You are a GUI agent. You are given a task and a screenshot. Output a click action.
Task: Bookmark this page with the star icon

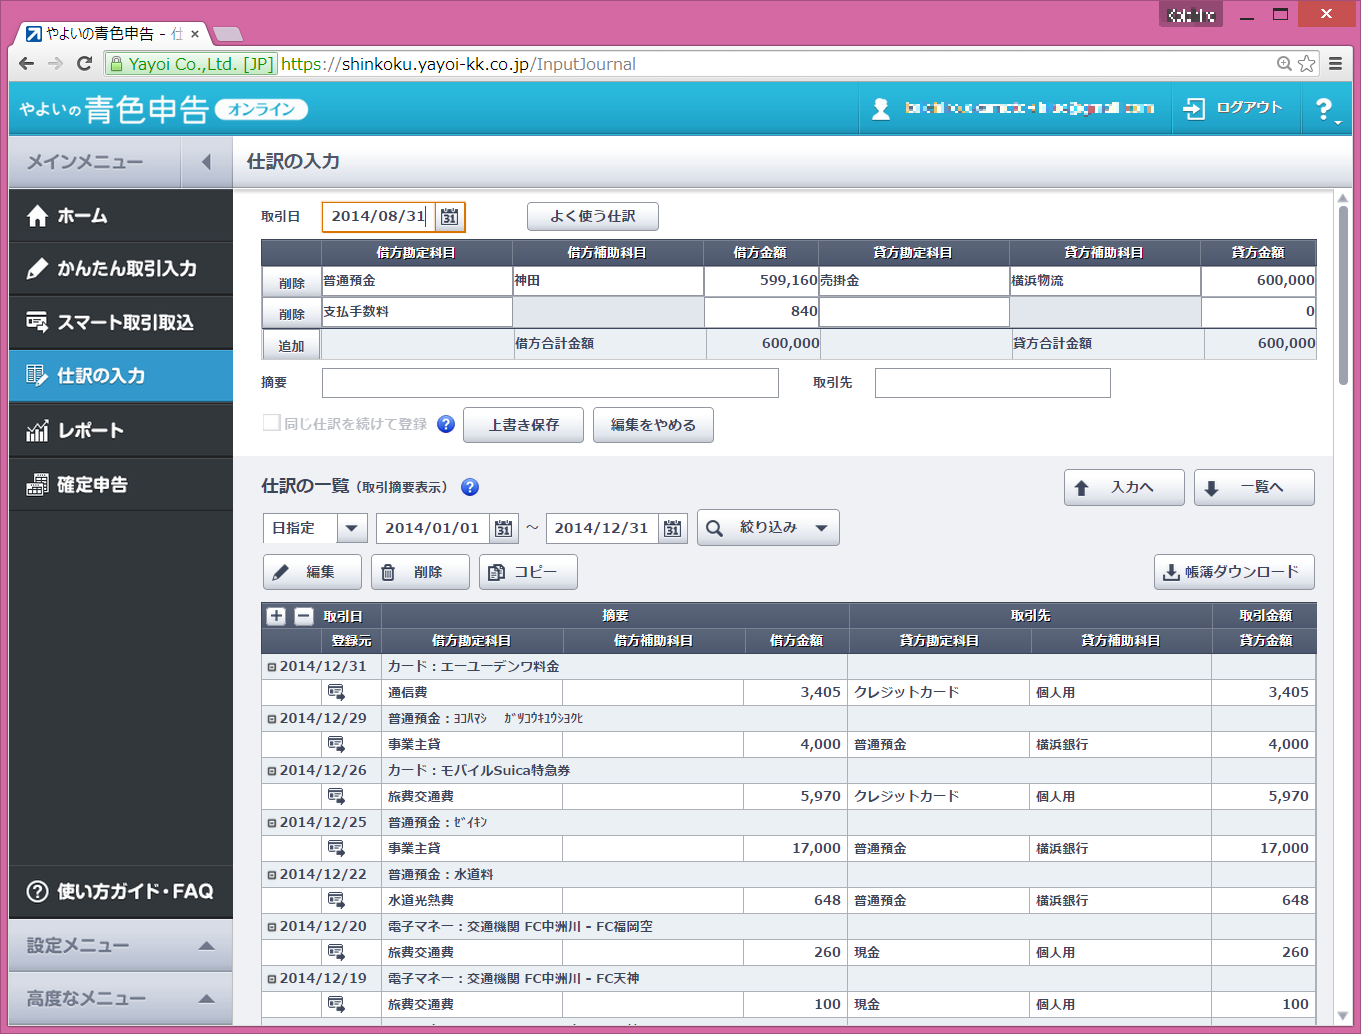point(1307,64)
